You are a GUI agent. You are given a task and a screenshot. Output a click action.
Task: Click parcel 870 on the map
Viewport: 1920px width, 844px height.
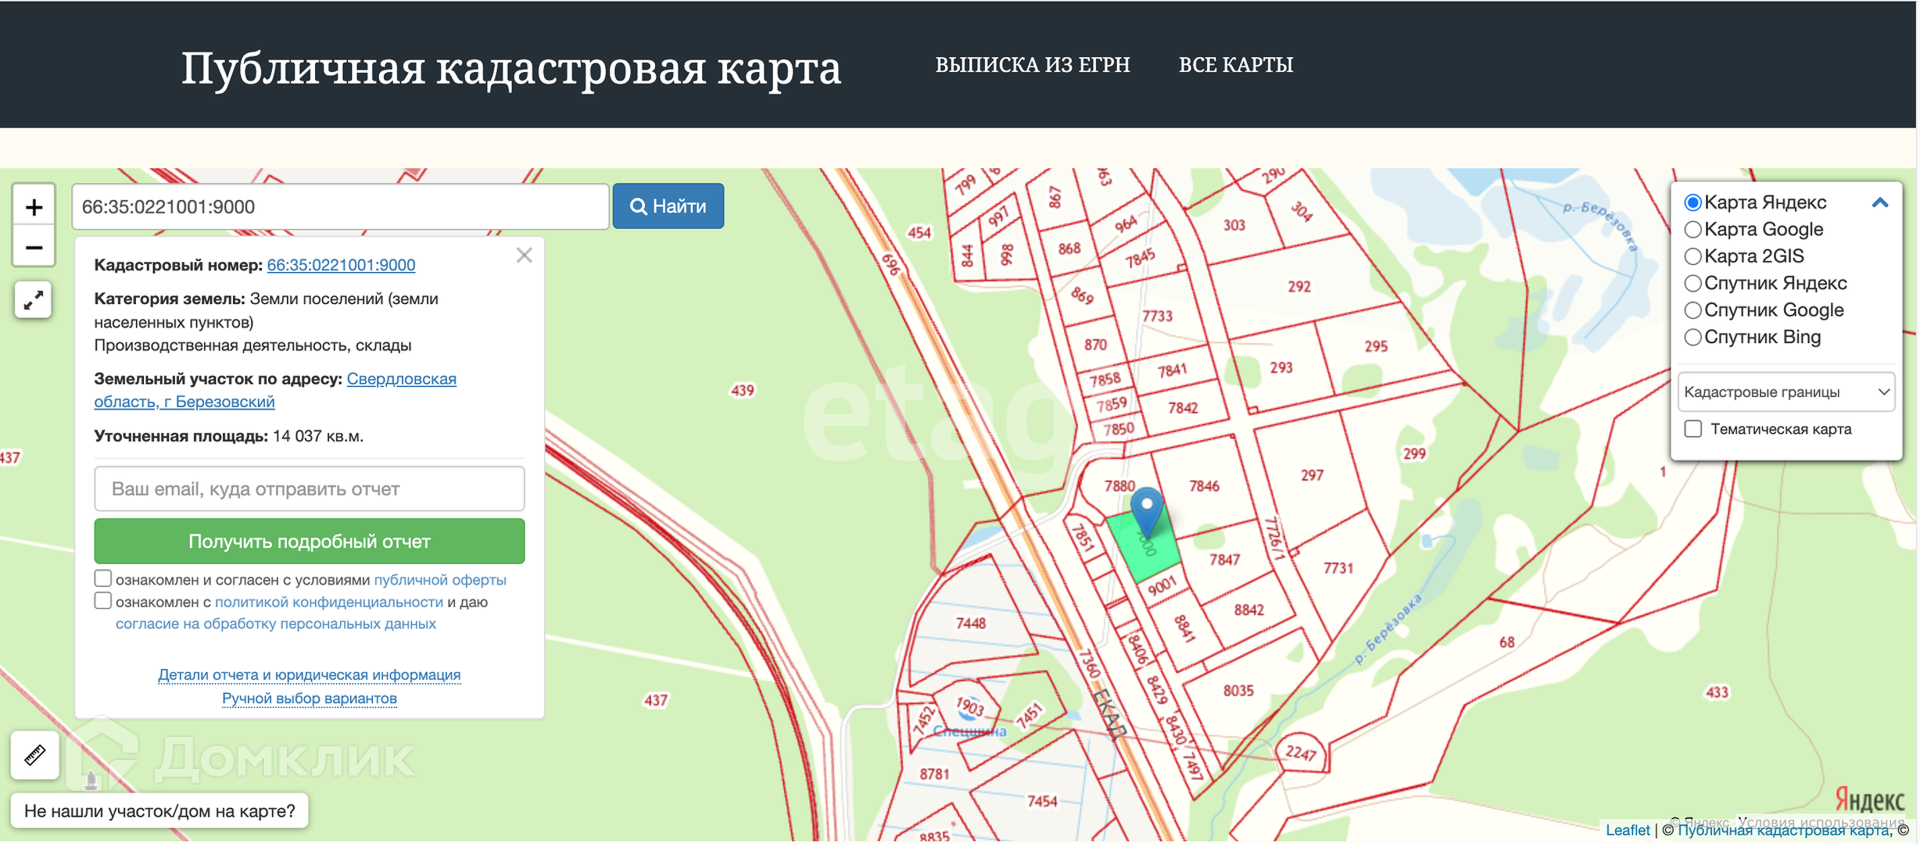tap(1095, 345)
